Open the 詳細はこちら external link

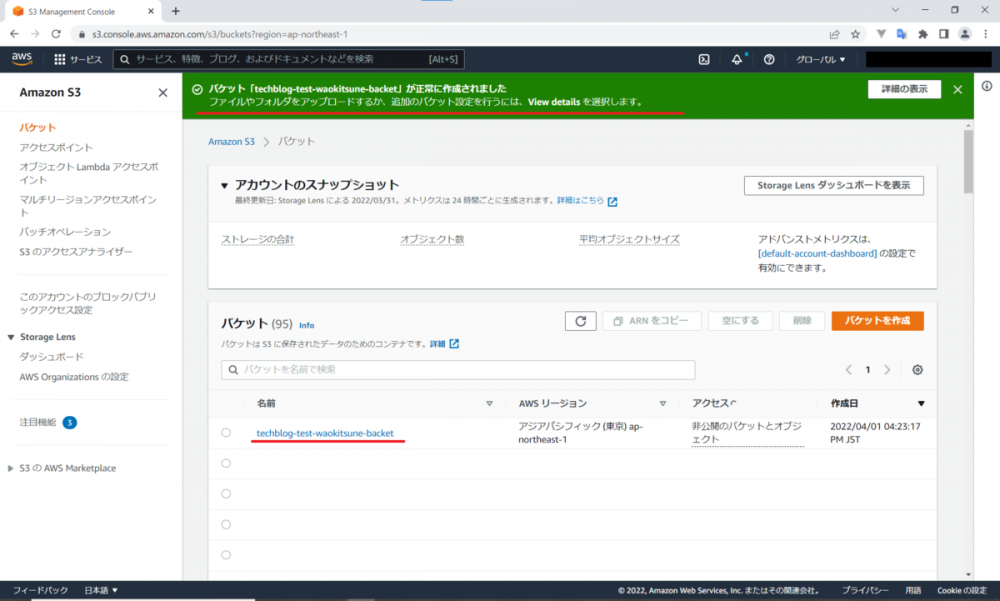point(587,200)
